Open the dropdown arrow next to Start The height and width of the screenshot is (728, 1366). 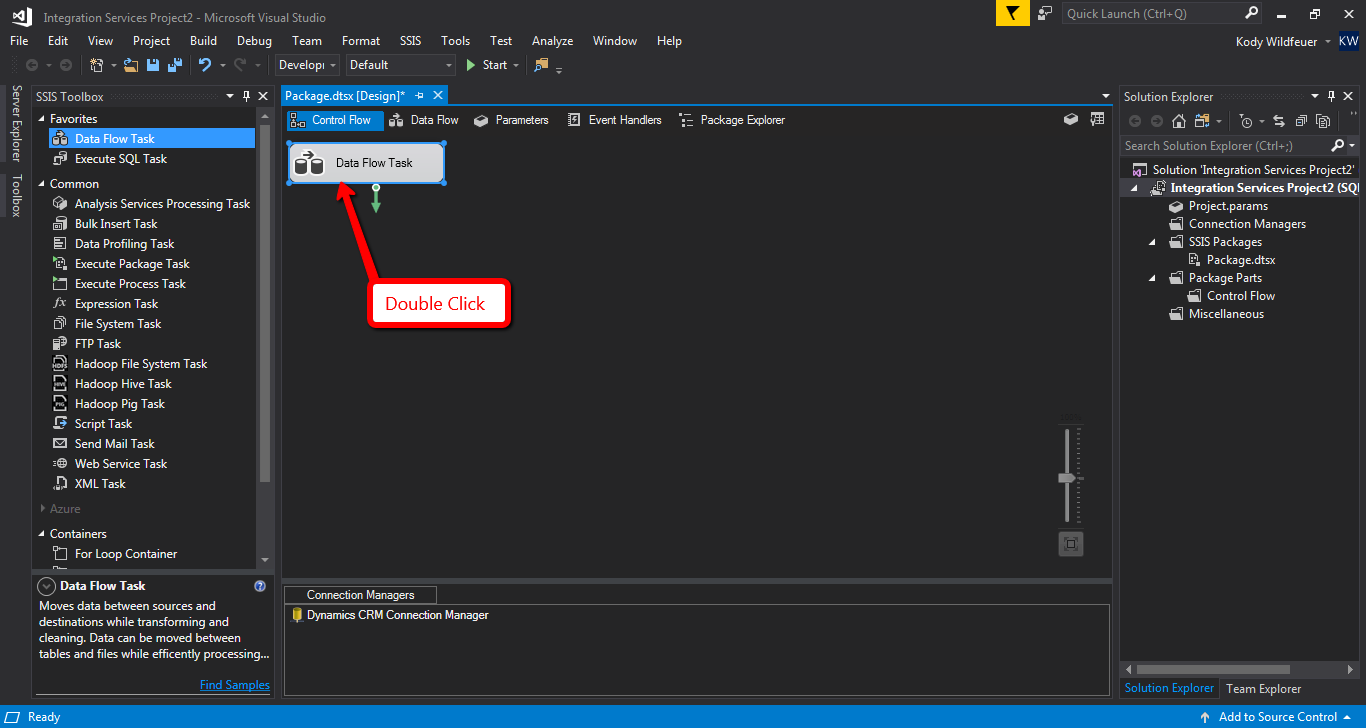click(x=516, y=65)
